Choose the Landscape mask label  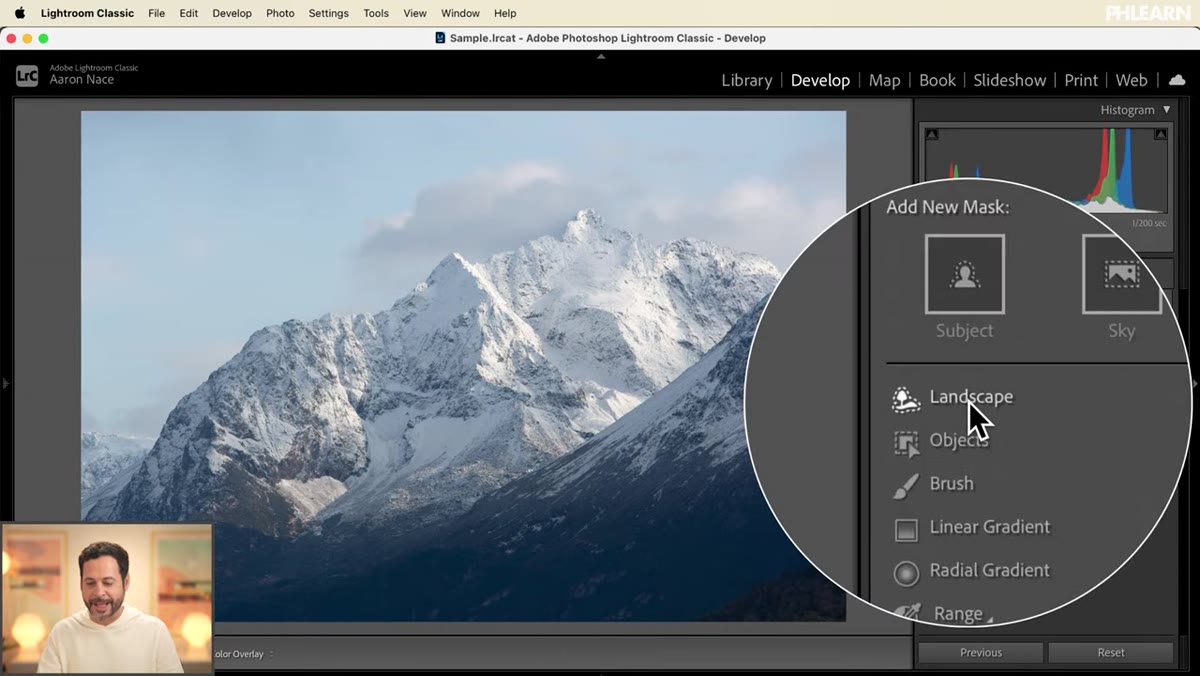(x=971, y=397)
